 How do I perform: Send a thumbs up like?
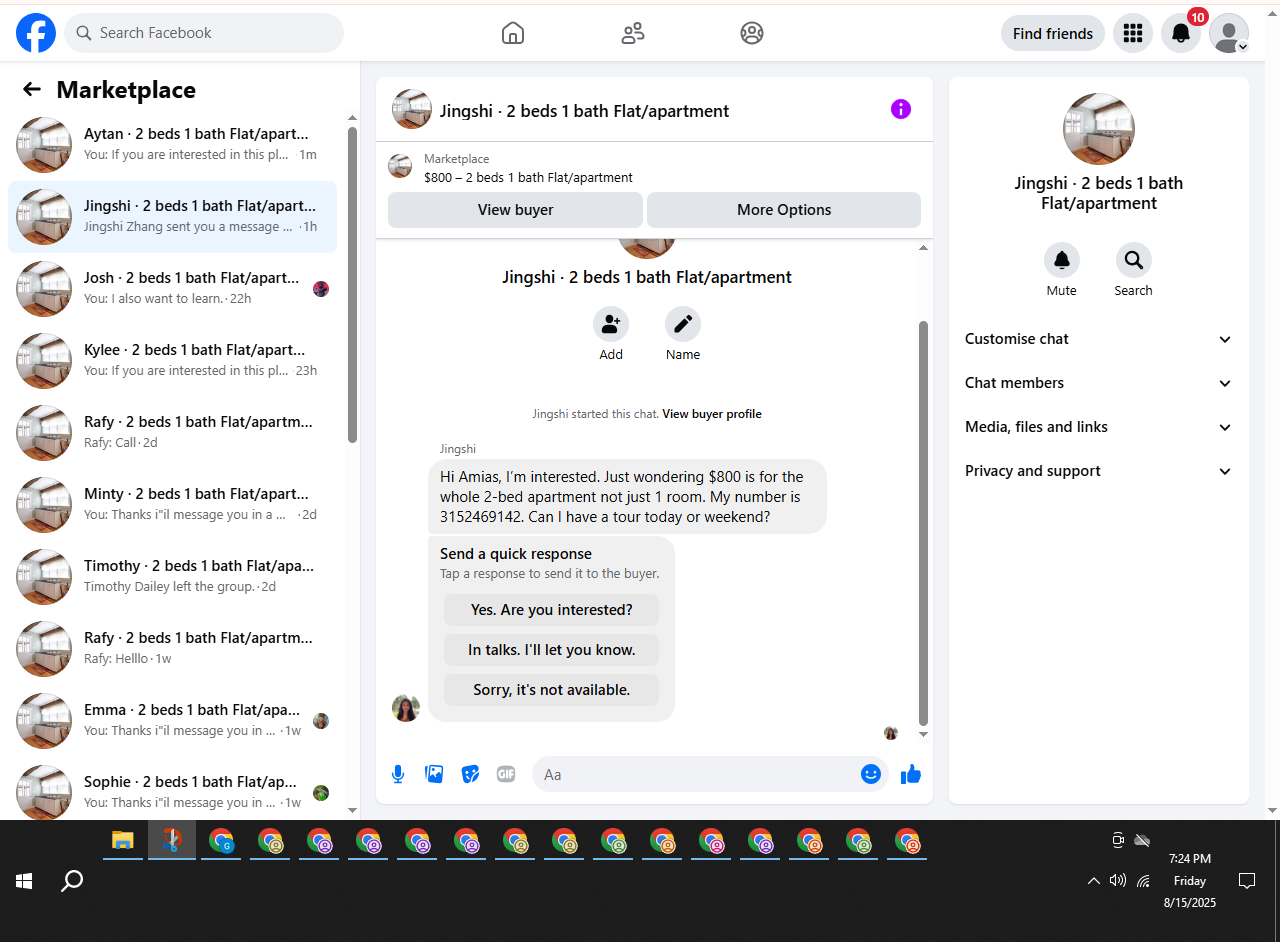[910, 774]
